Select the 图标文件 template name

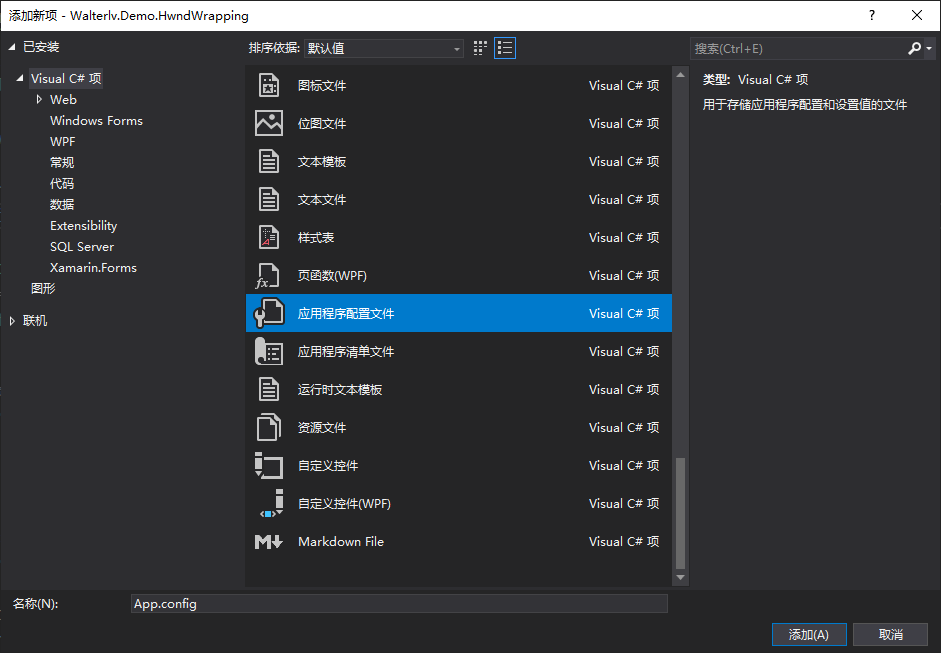pyautogui.click(x=322, y=85)
